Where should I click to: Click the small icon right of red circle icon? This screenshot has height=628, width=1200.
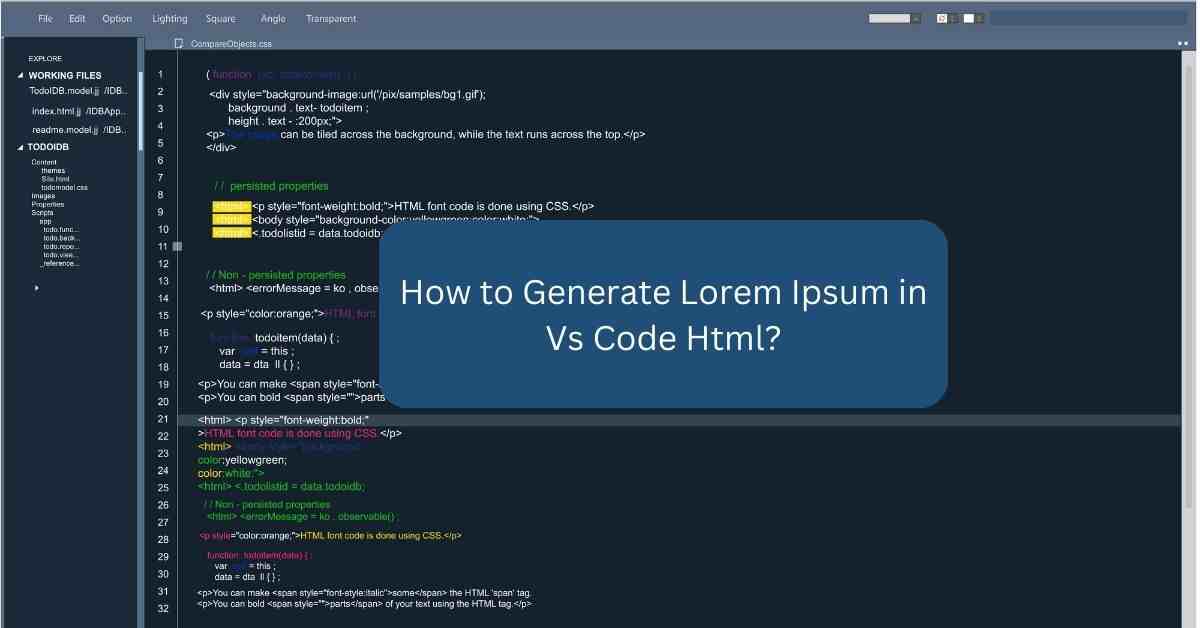point(954,18)
